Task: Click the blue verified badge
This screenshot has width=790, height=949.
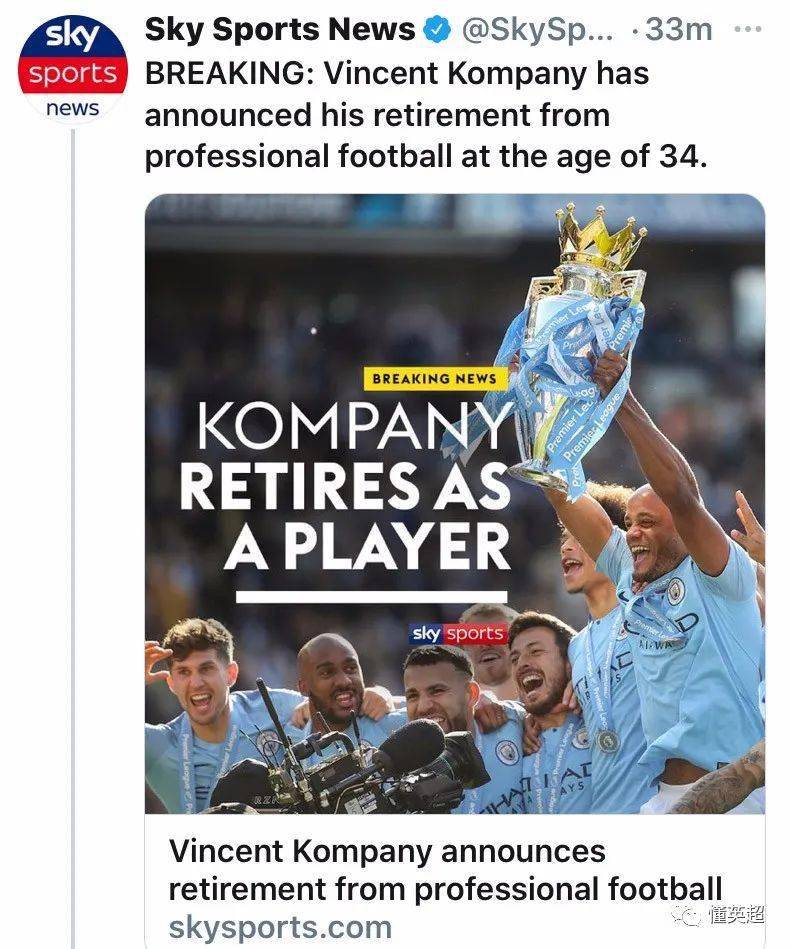Action: 437,31
